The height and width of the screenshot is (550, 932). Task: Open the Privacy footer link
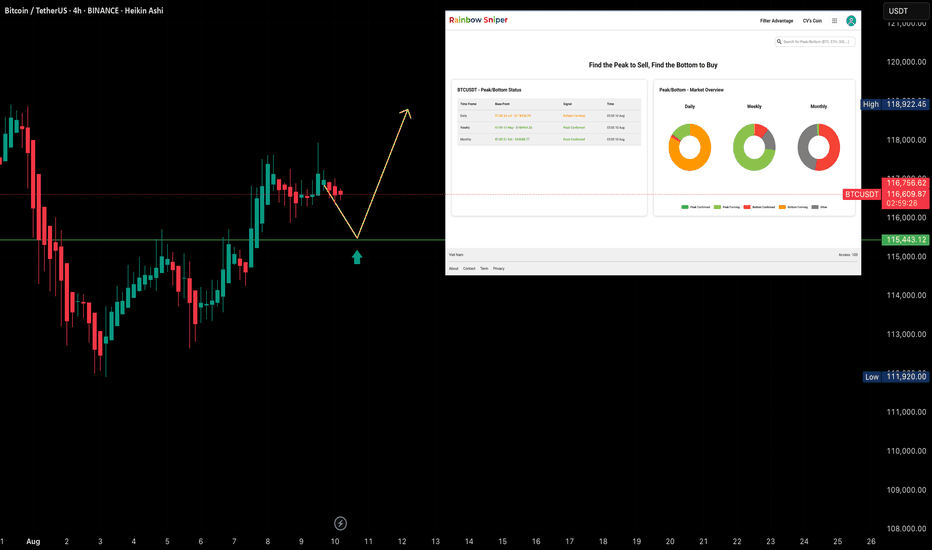click(x=499, y=269)
